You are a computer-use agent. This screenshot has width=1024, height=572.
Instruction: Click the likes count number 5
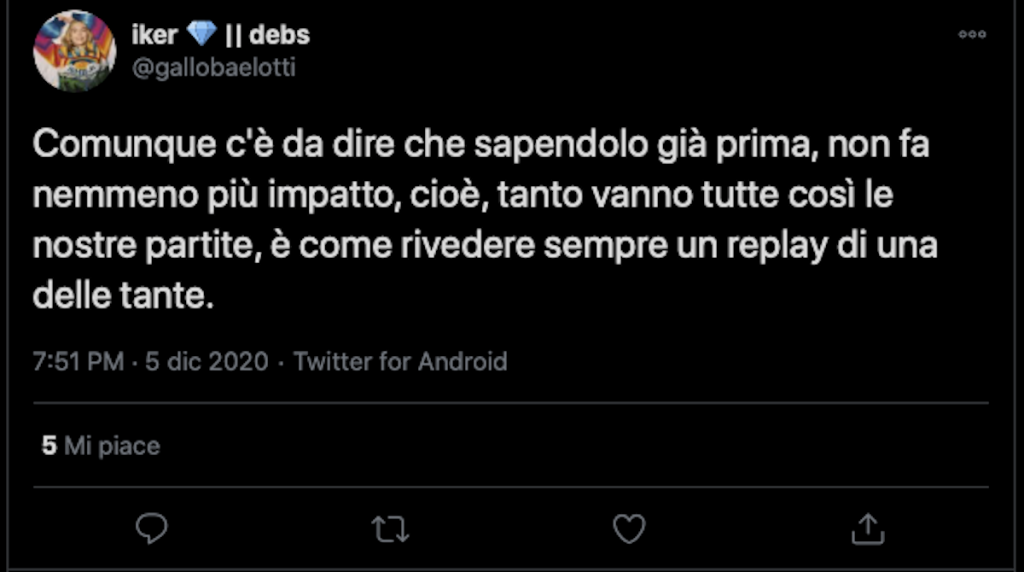48,446
